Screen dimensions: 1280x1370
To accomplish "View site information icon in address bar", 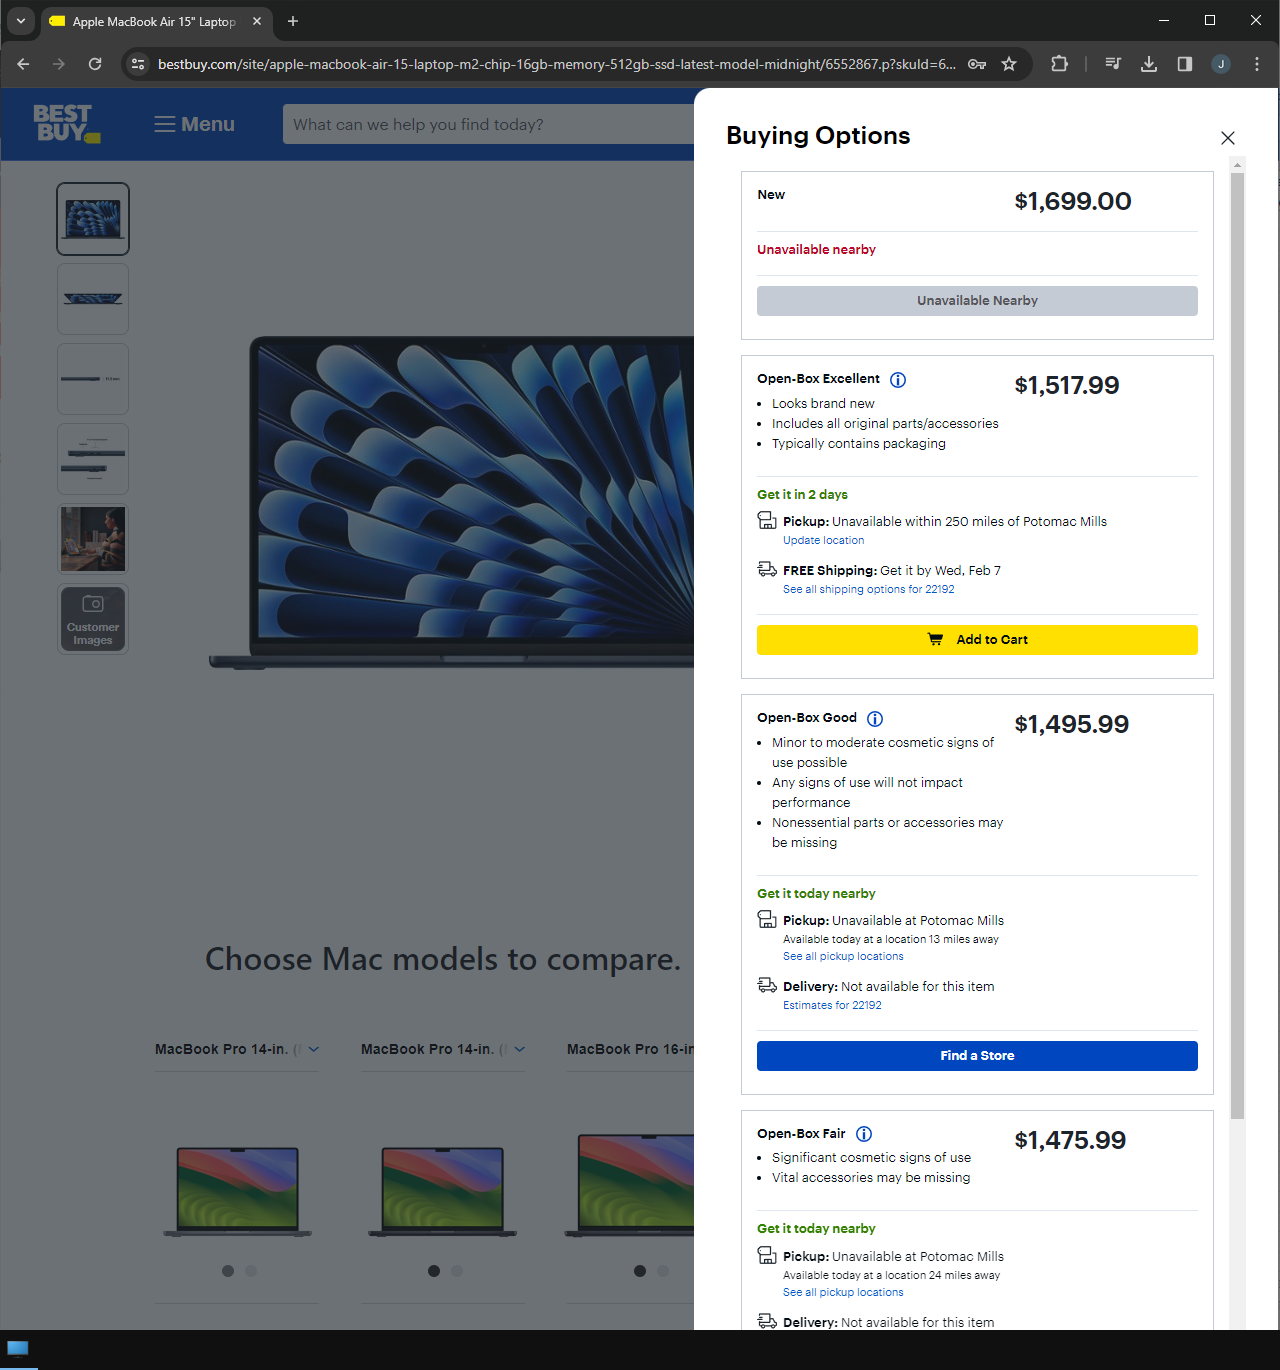I will 139,64.
